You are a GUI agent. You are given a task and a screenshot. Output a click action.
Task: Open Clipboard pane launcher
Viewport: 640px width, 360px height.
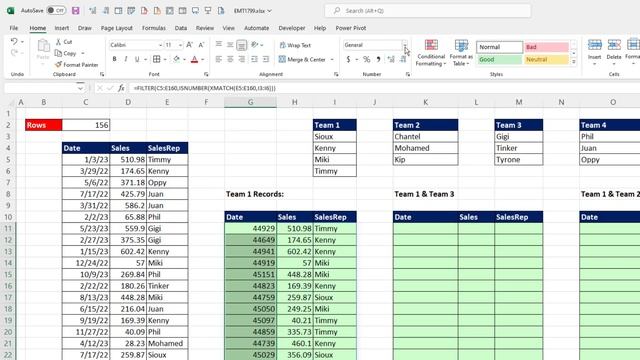click(102, 74)
